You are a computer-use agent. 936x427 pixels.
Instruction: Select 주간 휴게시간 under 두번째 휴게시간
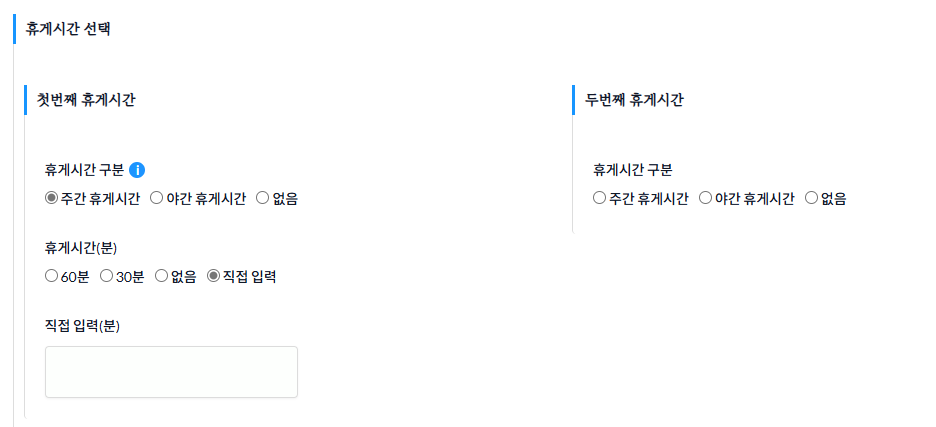tap(600, 198)
